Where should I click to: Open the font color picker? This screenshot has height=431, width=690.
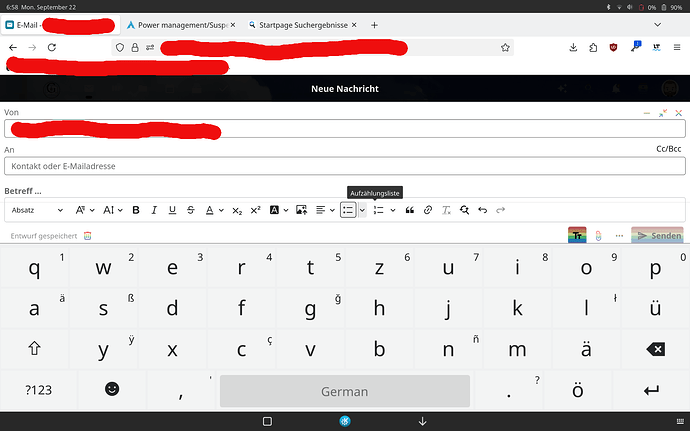[213, 210]
